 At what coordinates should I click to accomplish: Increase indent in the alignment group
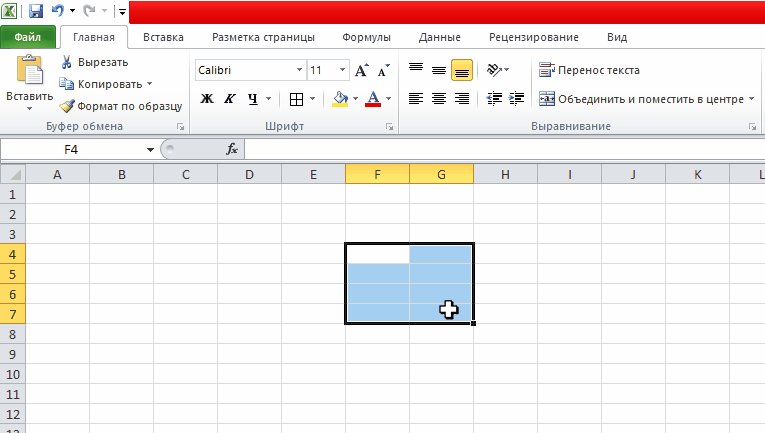coord(516,99)
